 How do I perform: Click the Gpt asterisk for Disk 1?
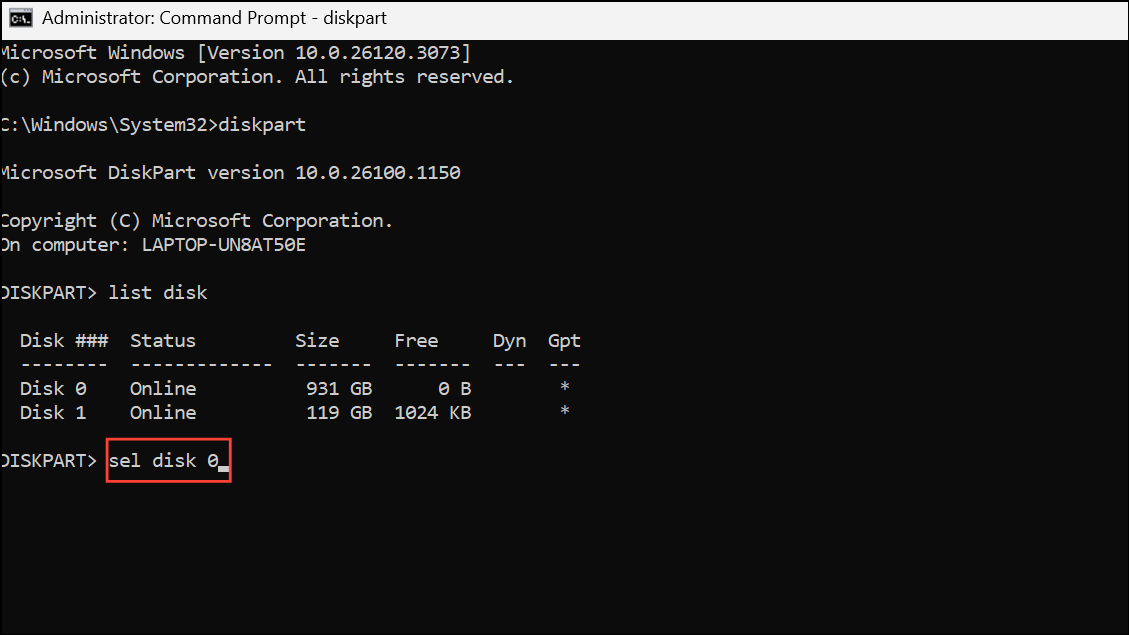[565, 413]
